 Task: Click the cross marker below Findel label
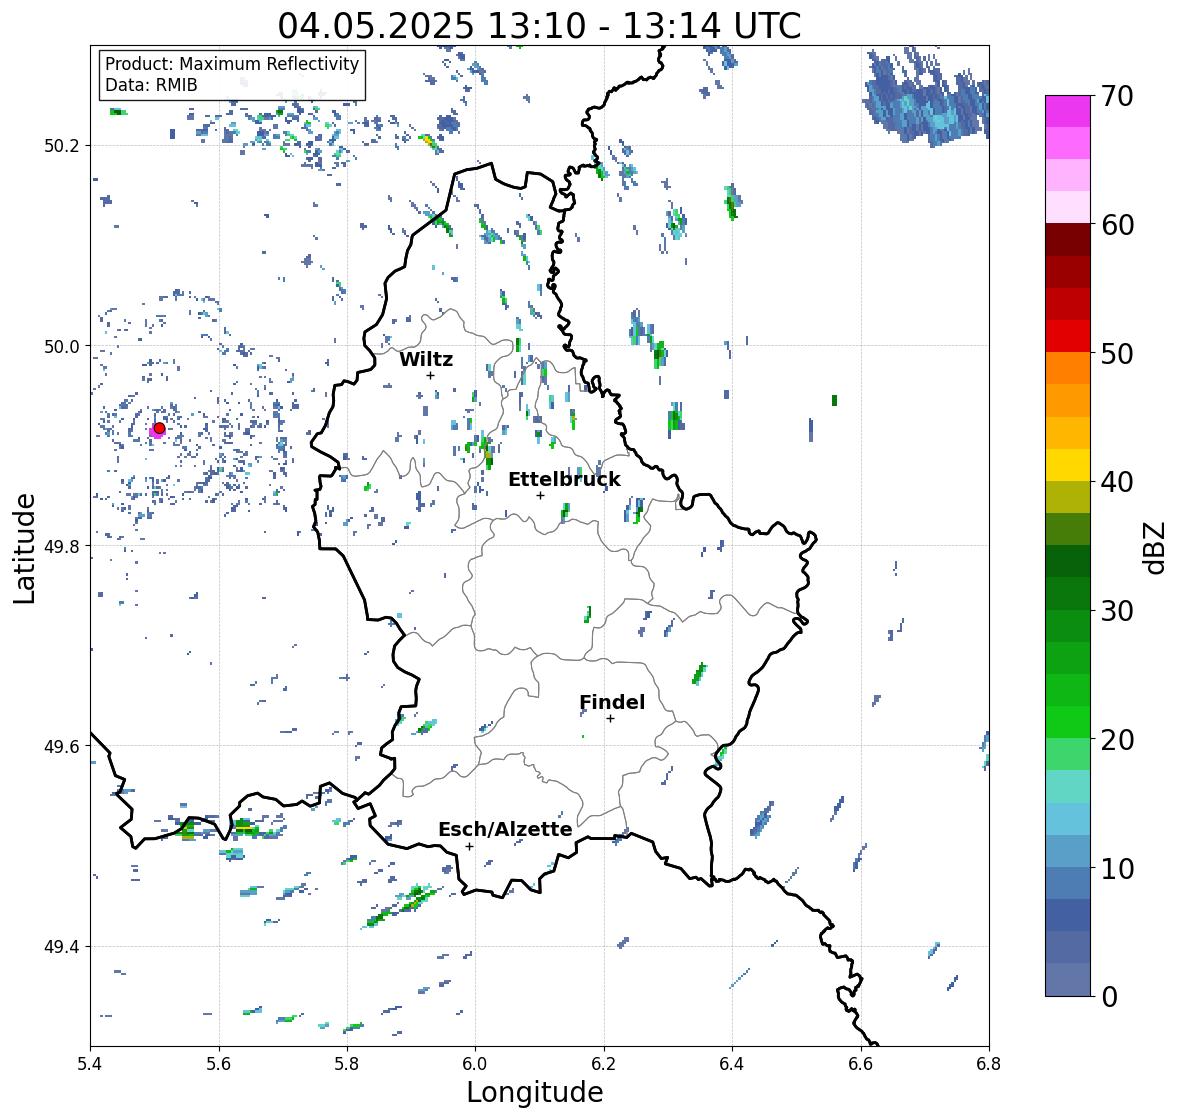point(611,719)
